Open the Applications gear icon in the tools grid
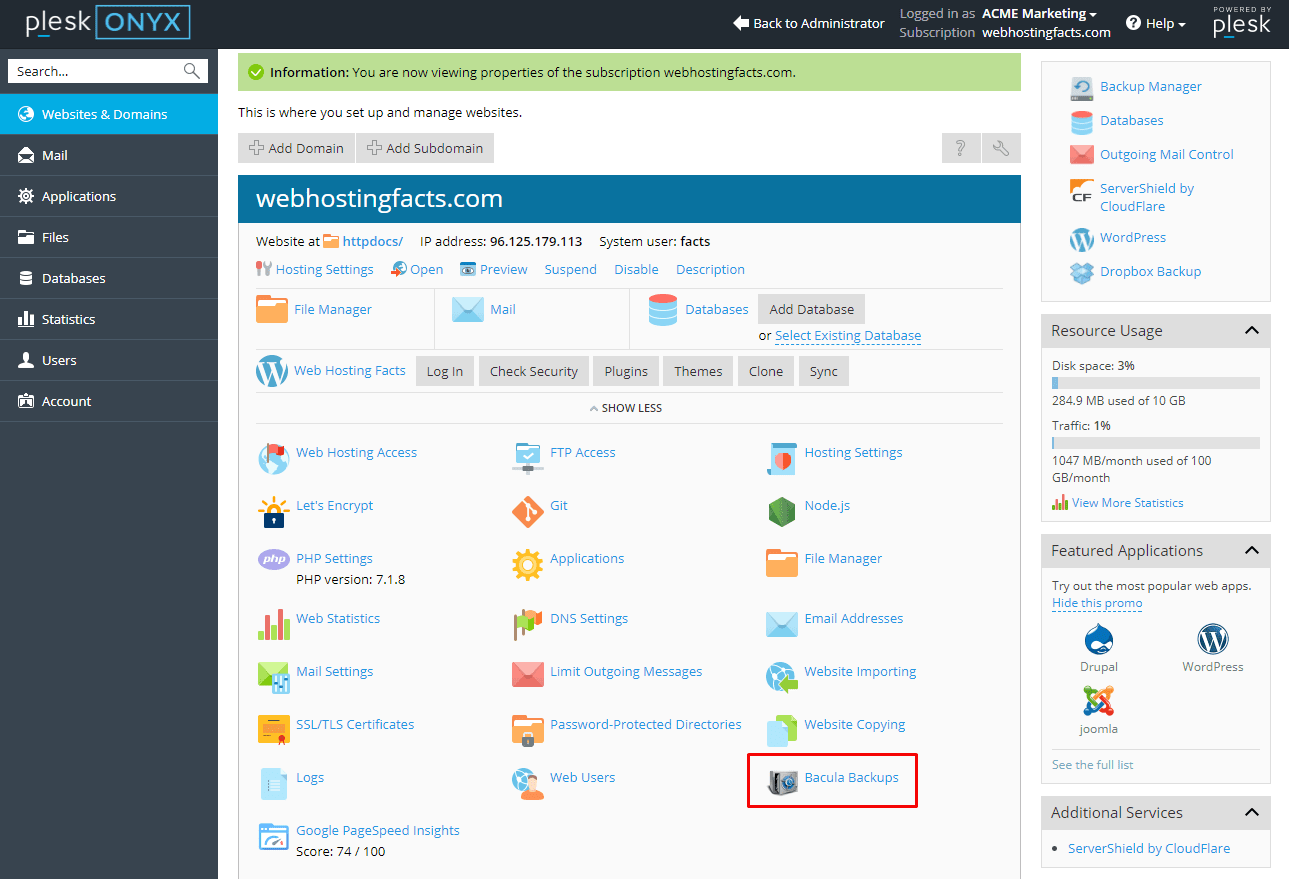The width and height of the screenshot is (1289, 879). click(x=527, y=565)
